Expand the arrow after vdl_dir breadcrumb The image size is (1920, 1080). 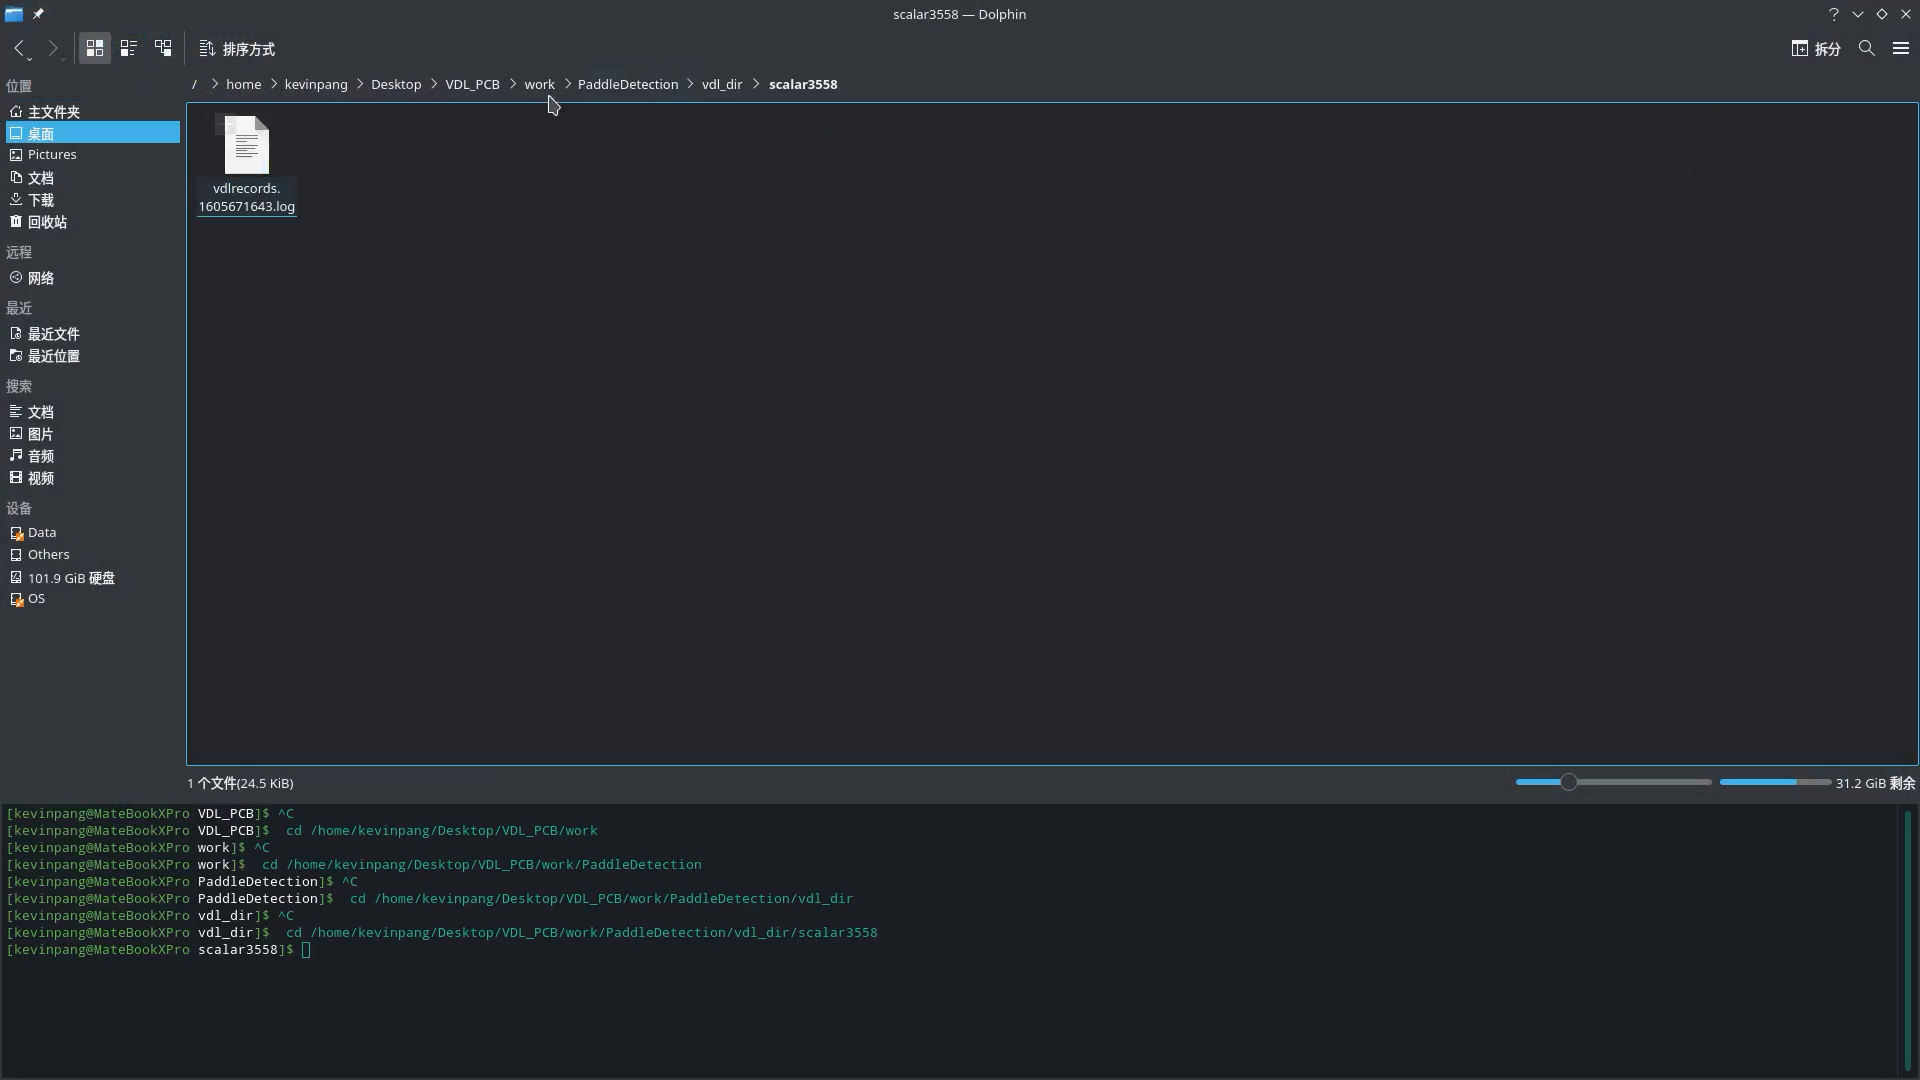(756, 84)
